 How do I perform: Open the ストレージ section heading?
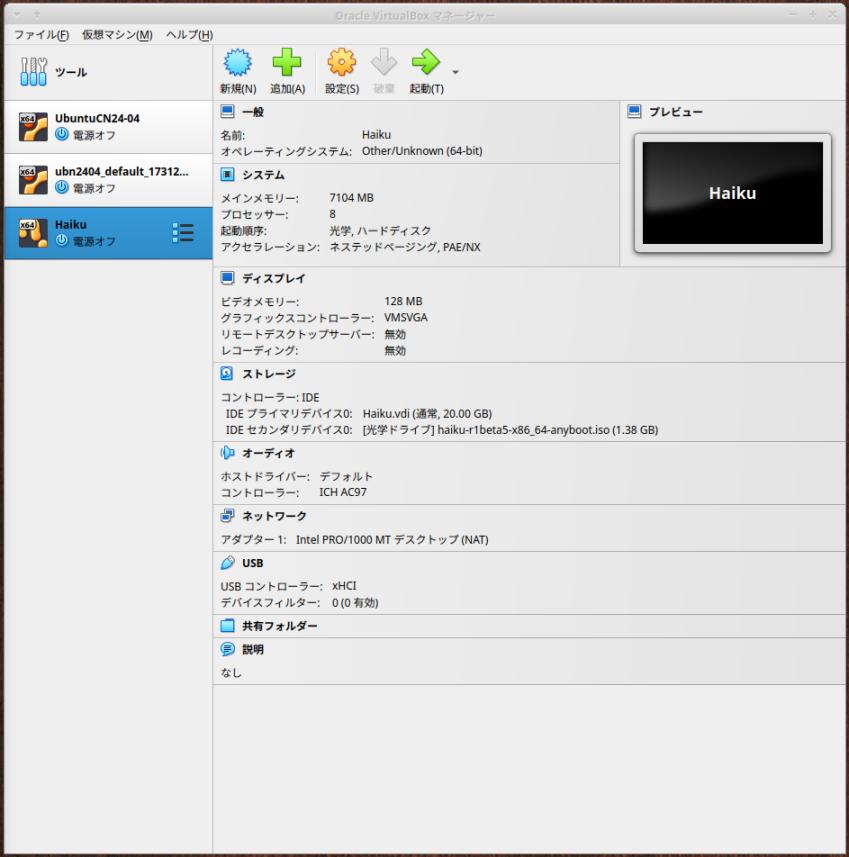(x=269, y=374)
